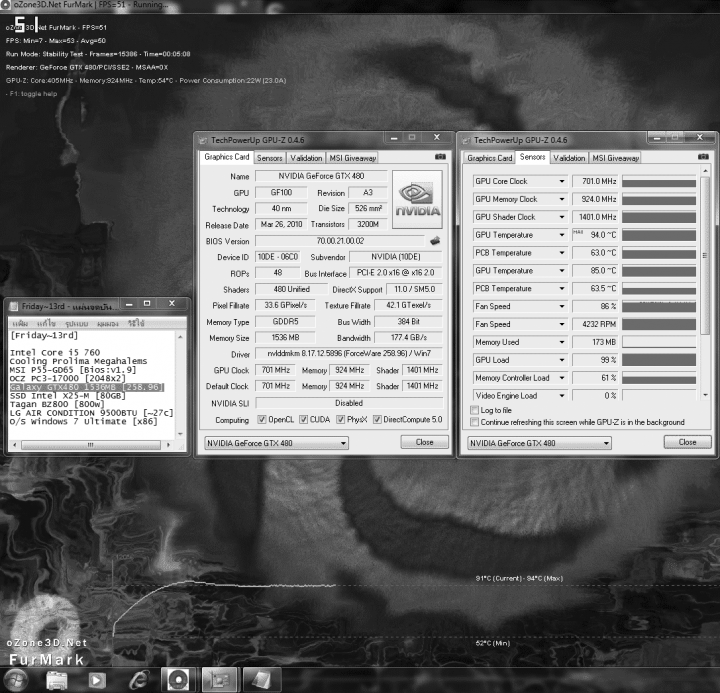Image resolution: width=720 pixels, height=693 pixels.
Task: Open Validation tab in right GPU-Z window
Action: tap(569, 158)
